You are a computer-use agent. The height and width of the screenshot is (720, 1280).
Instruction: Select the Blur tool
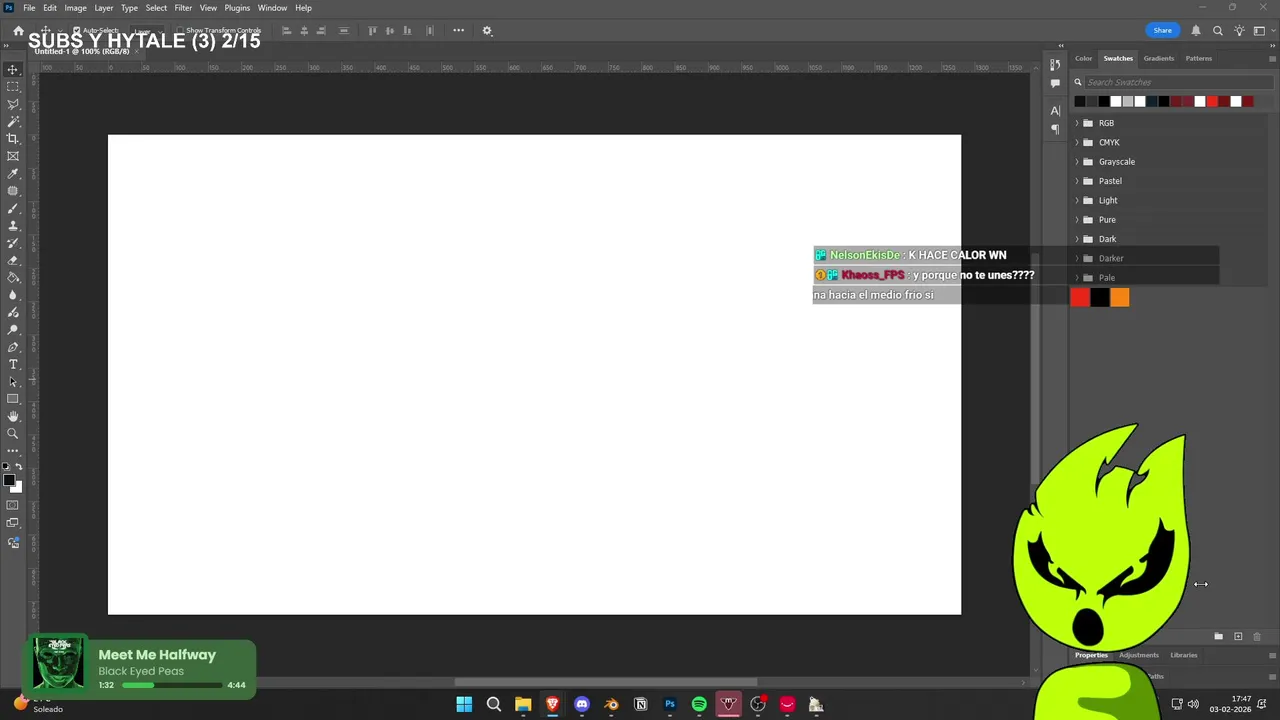13,295
